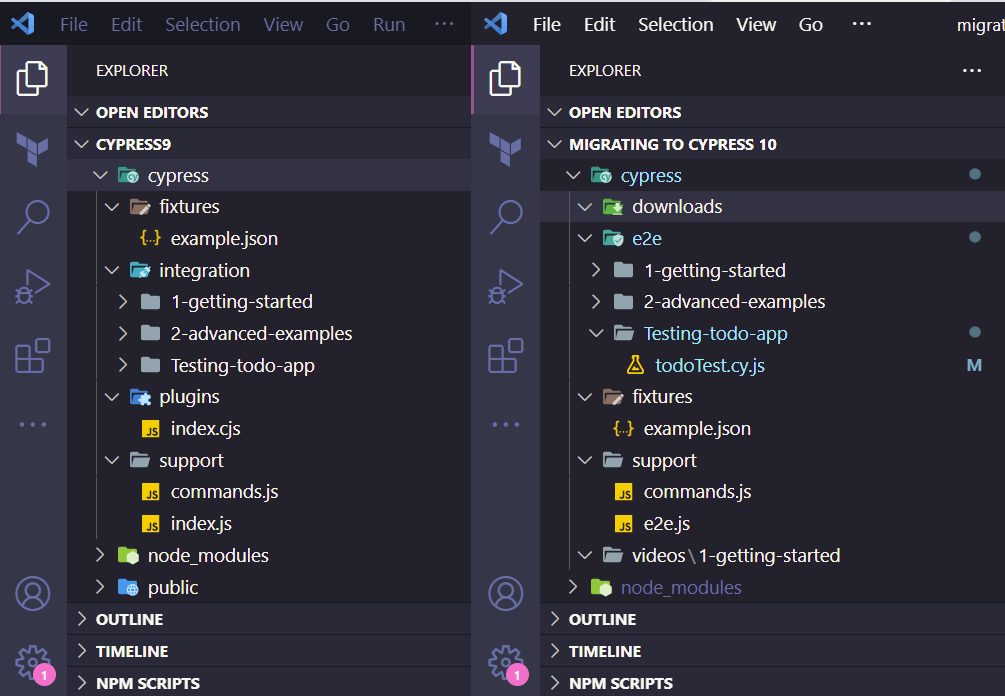Select e2e.js in support folder
This screenshot has height=696, width=1005.
coord(666,523)
